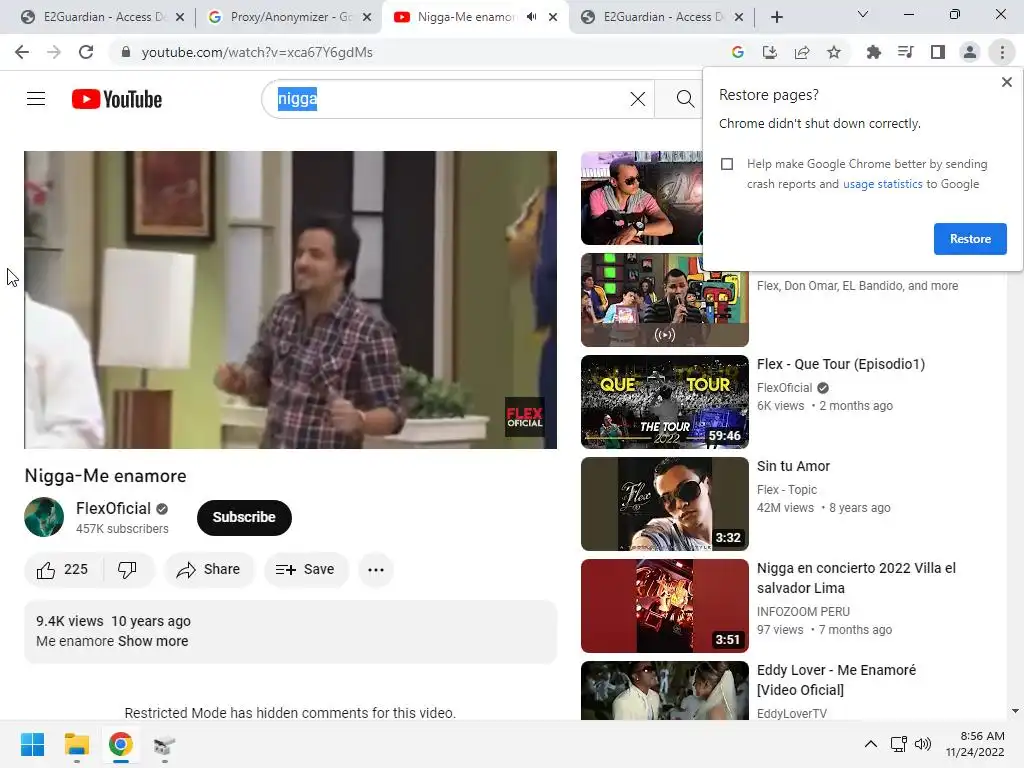Bookmark this tab with star icon
This screenshot has height=768, width=1024.
click(x=833, y=52)
